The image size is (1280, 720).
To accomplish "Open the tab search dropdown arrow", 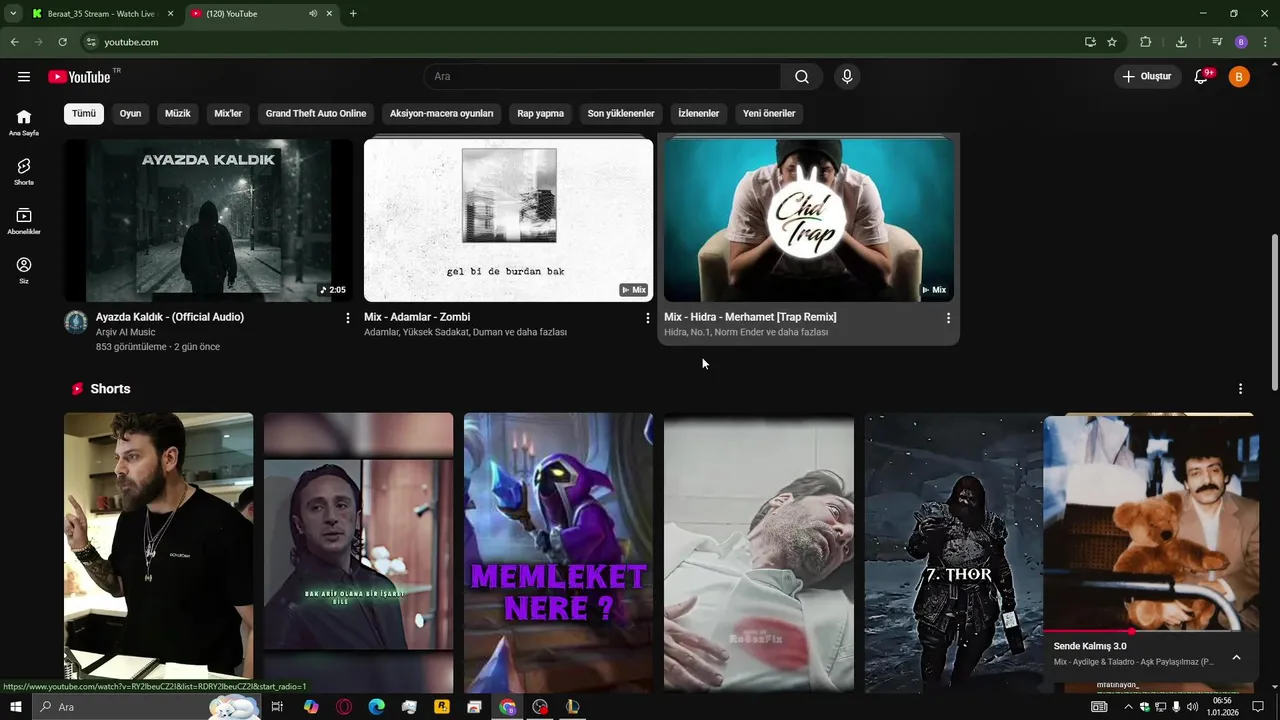I will [13, 14].
